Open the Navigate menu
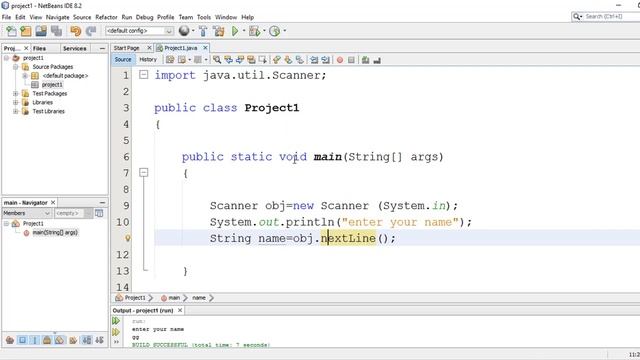Image resolution: width=640 pixels, height=360 pixels. [x=58, y=17]
